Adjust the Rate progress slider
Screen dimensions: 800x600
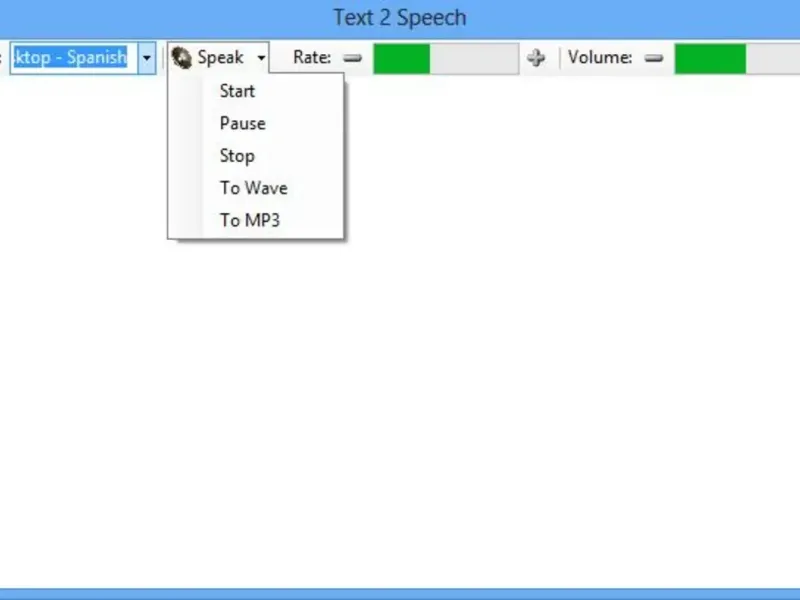[446, 59]
